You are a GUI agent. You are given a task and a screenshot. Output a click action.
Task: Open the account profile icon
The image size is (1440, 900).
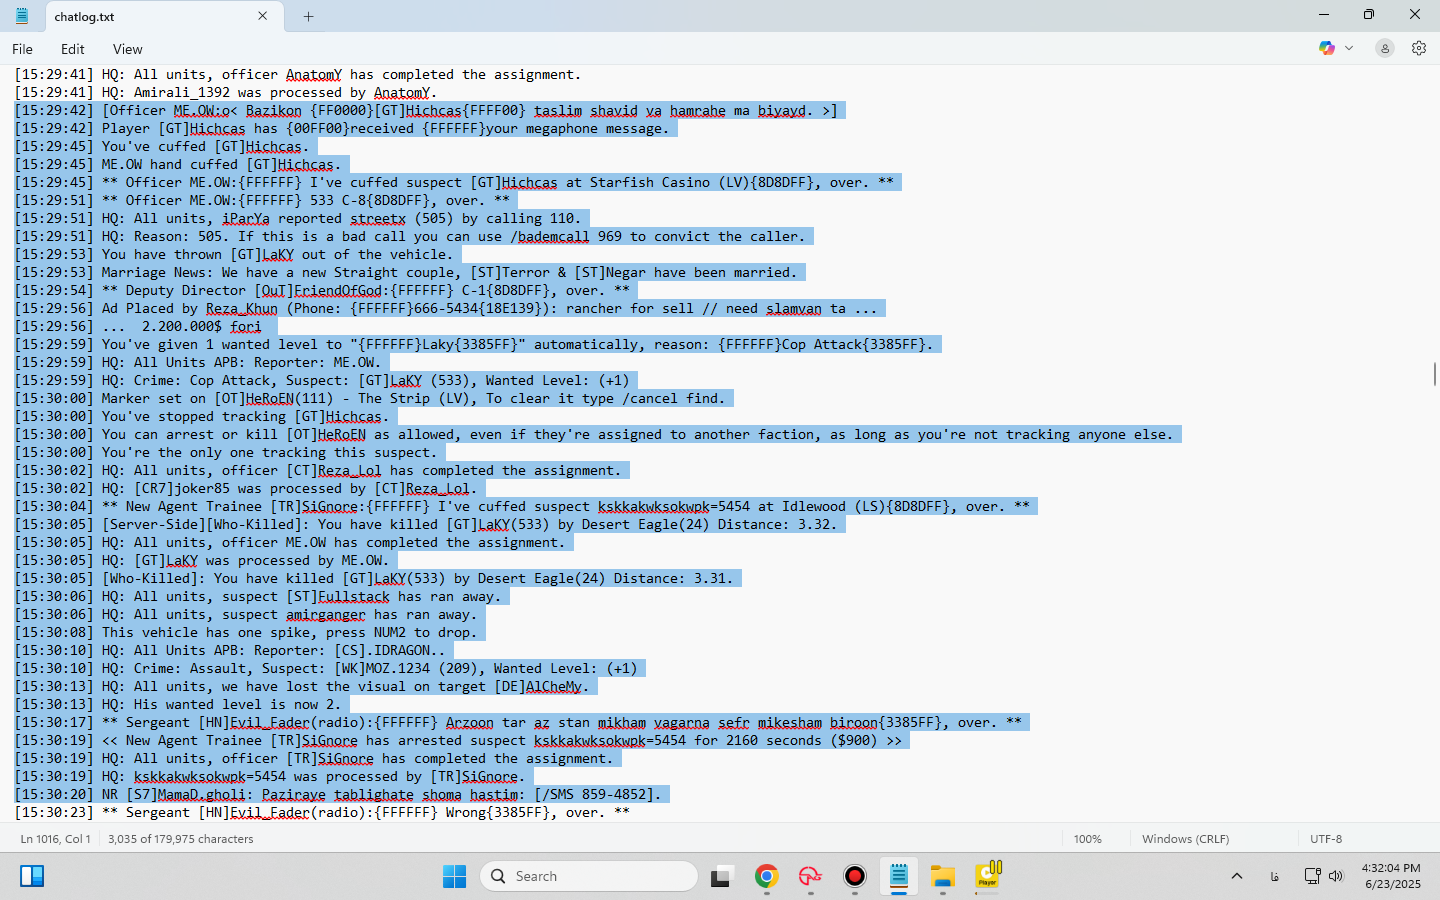coord(1385,48)
